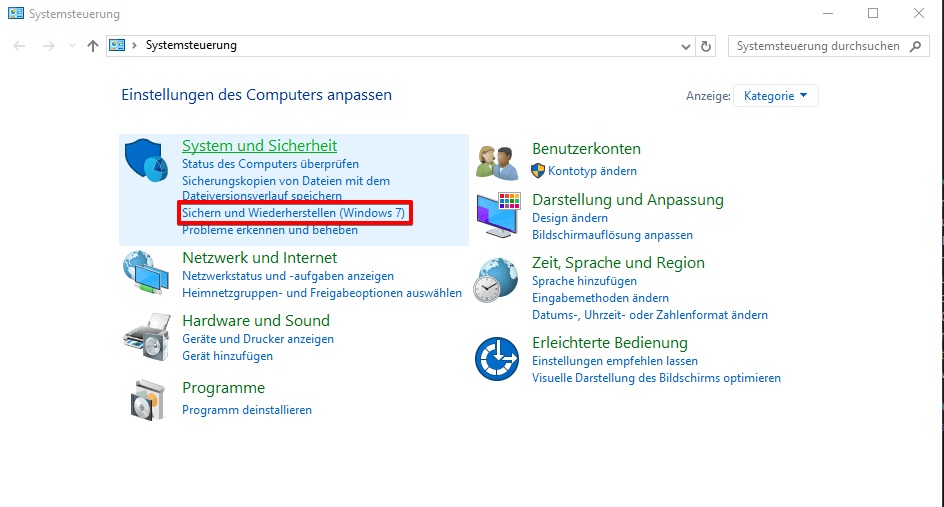
Task: Click Geräte und Drucker anzeigen link
Action: tap(258, 339)
